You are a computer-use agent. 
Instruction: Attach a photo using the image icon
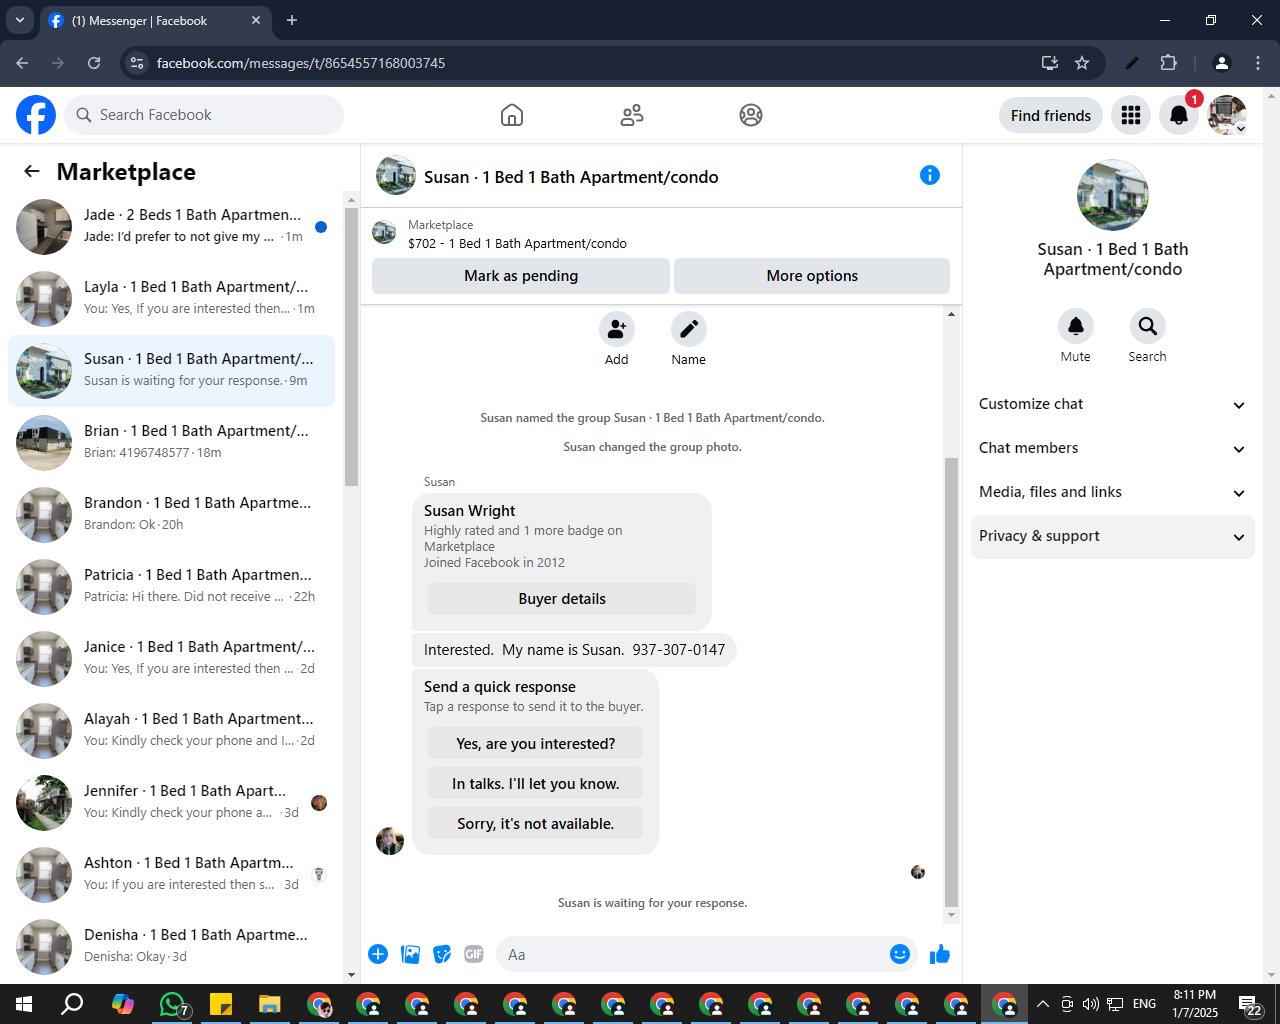[410, 954]
